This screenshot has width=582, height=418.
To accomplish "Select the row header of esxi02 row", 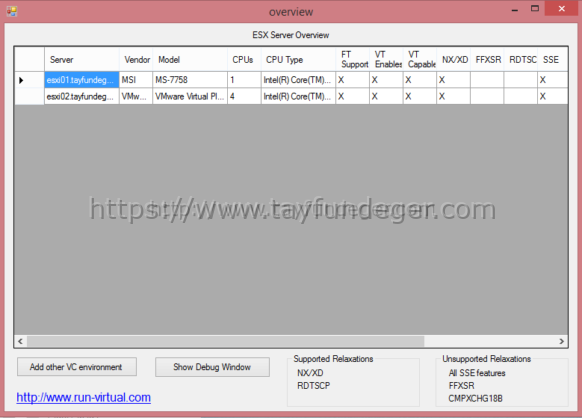I will click(29, 97).
